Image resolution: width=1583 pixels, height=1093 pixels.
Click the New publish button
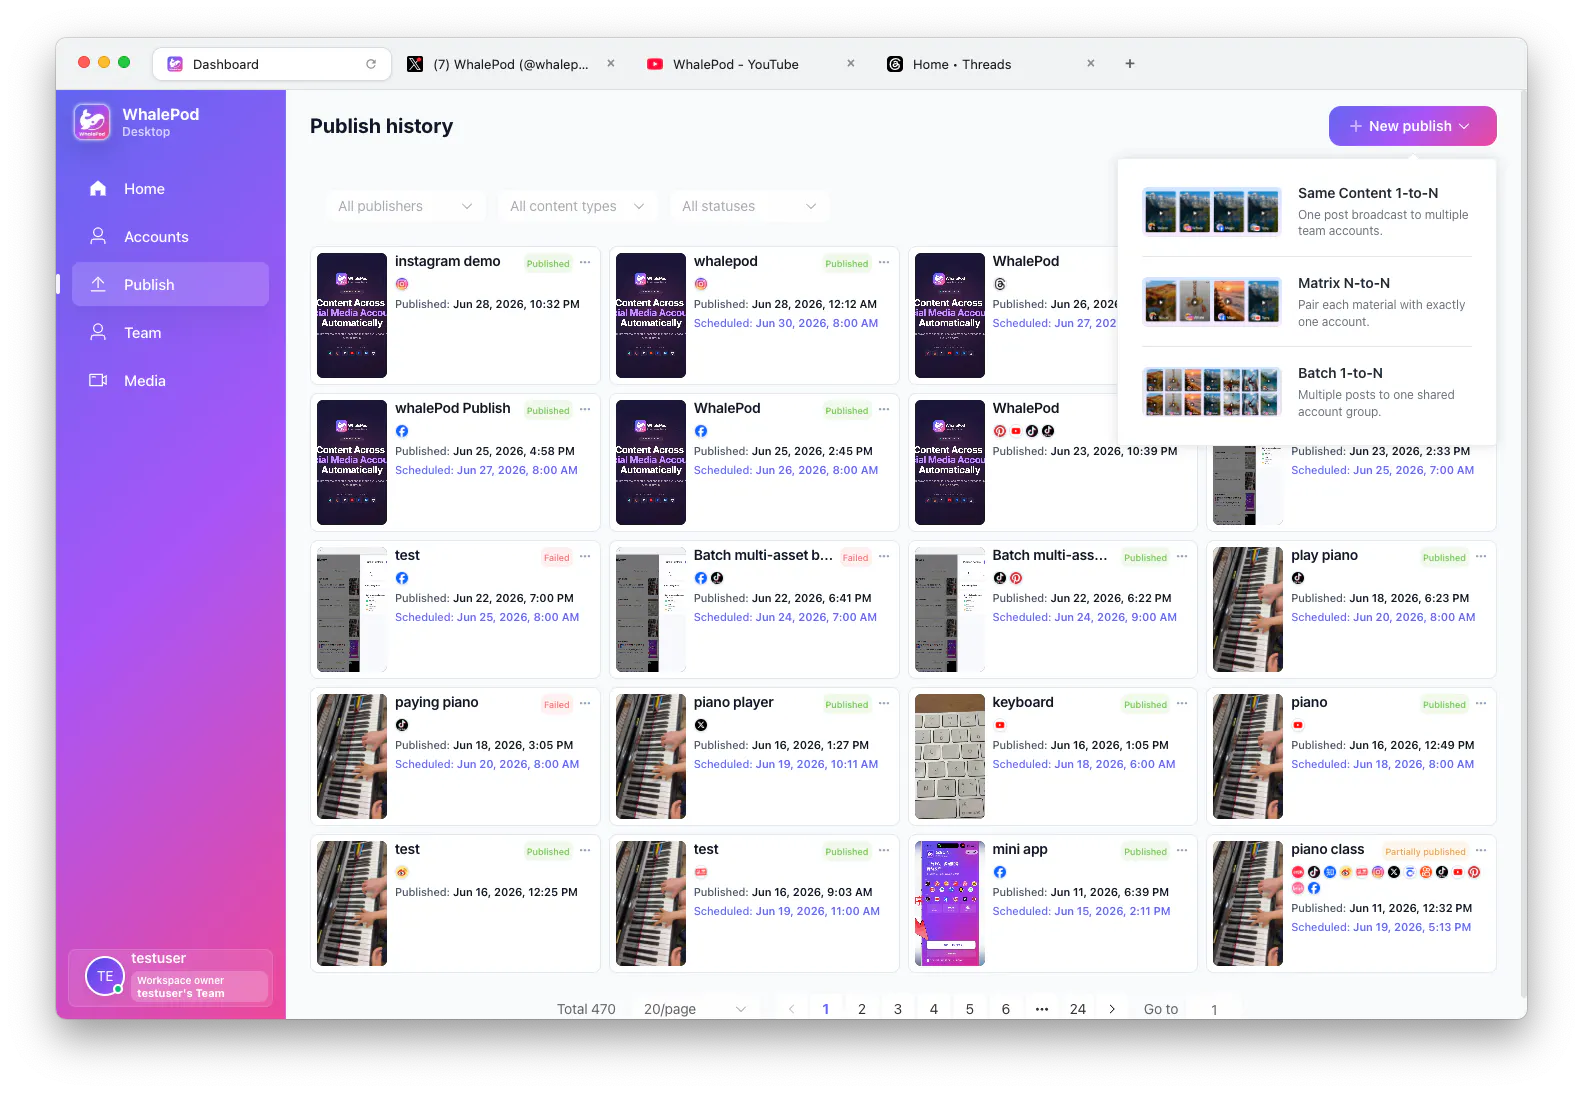1412,126
